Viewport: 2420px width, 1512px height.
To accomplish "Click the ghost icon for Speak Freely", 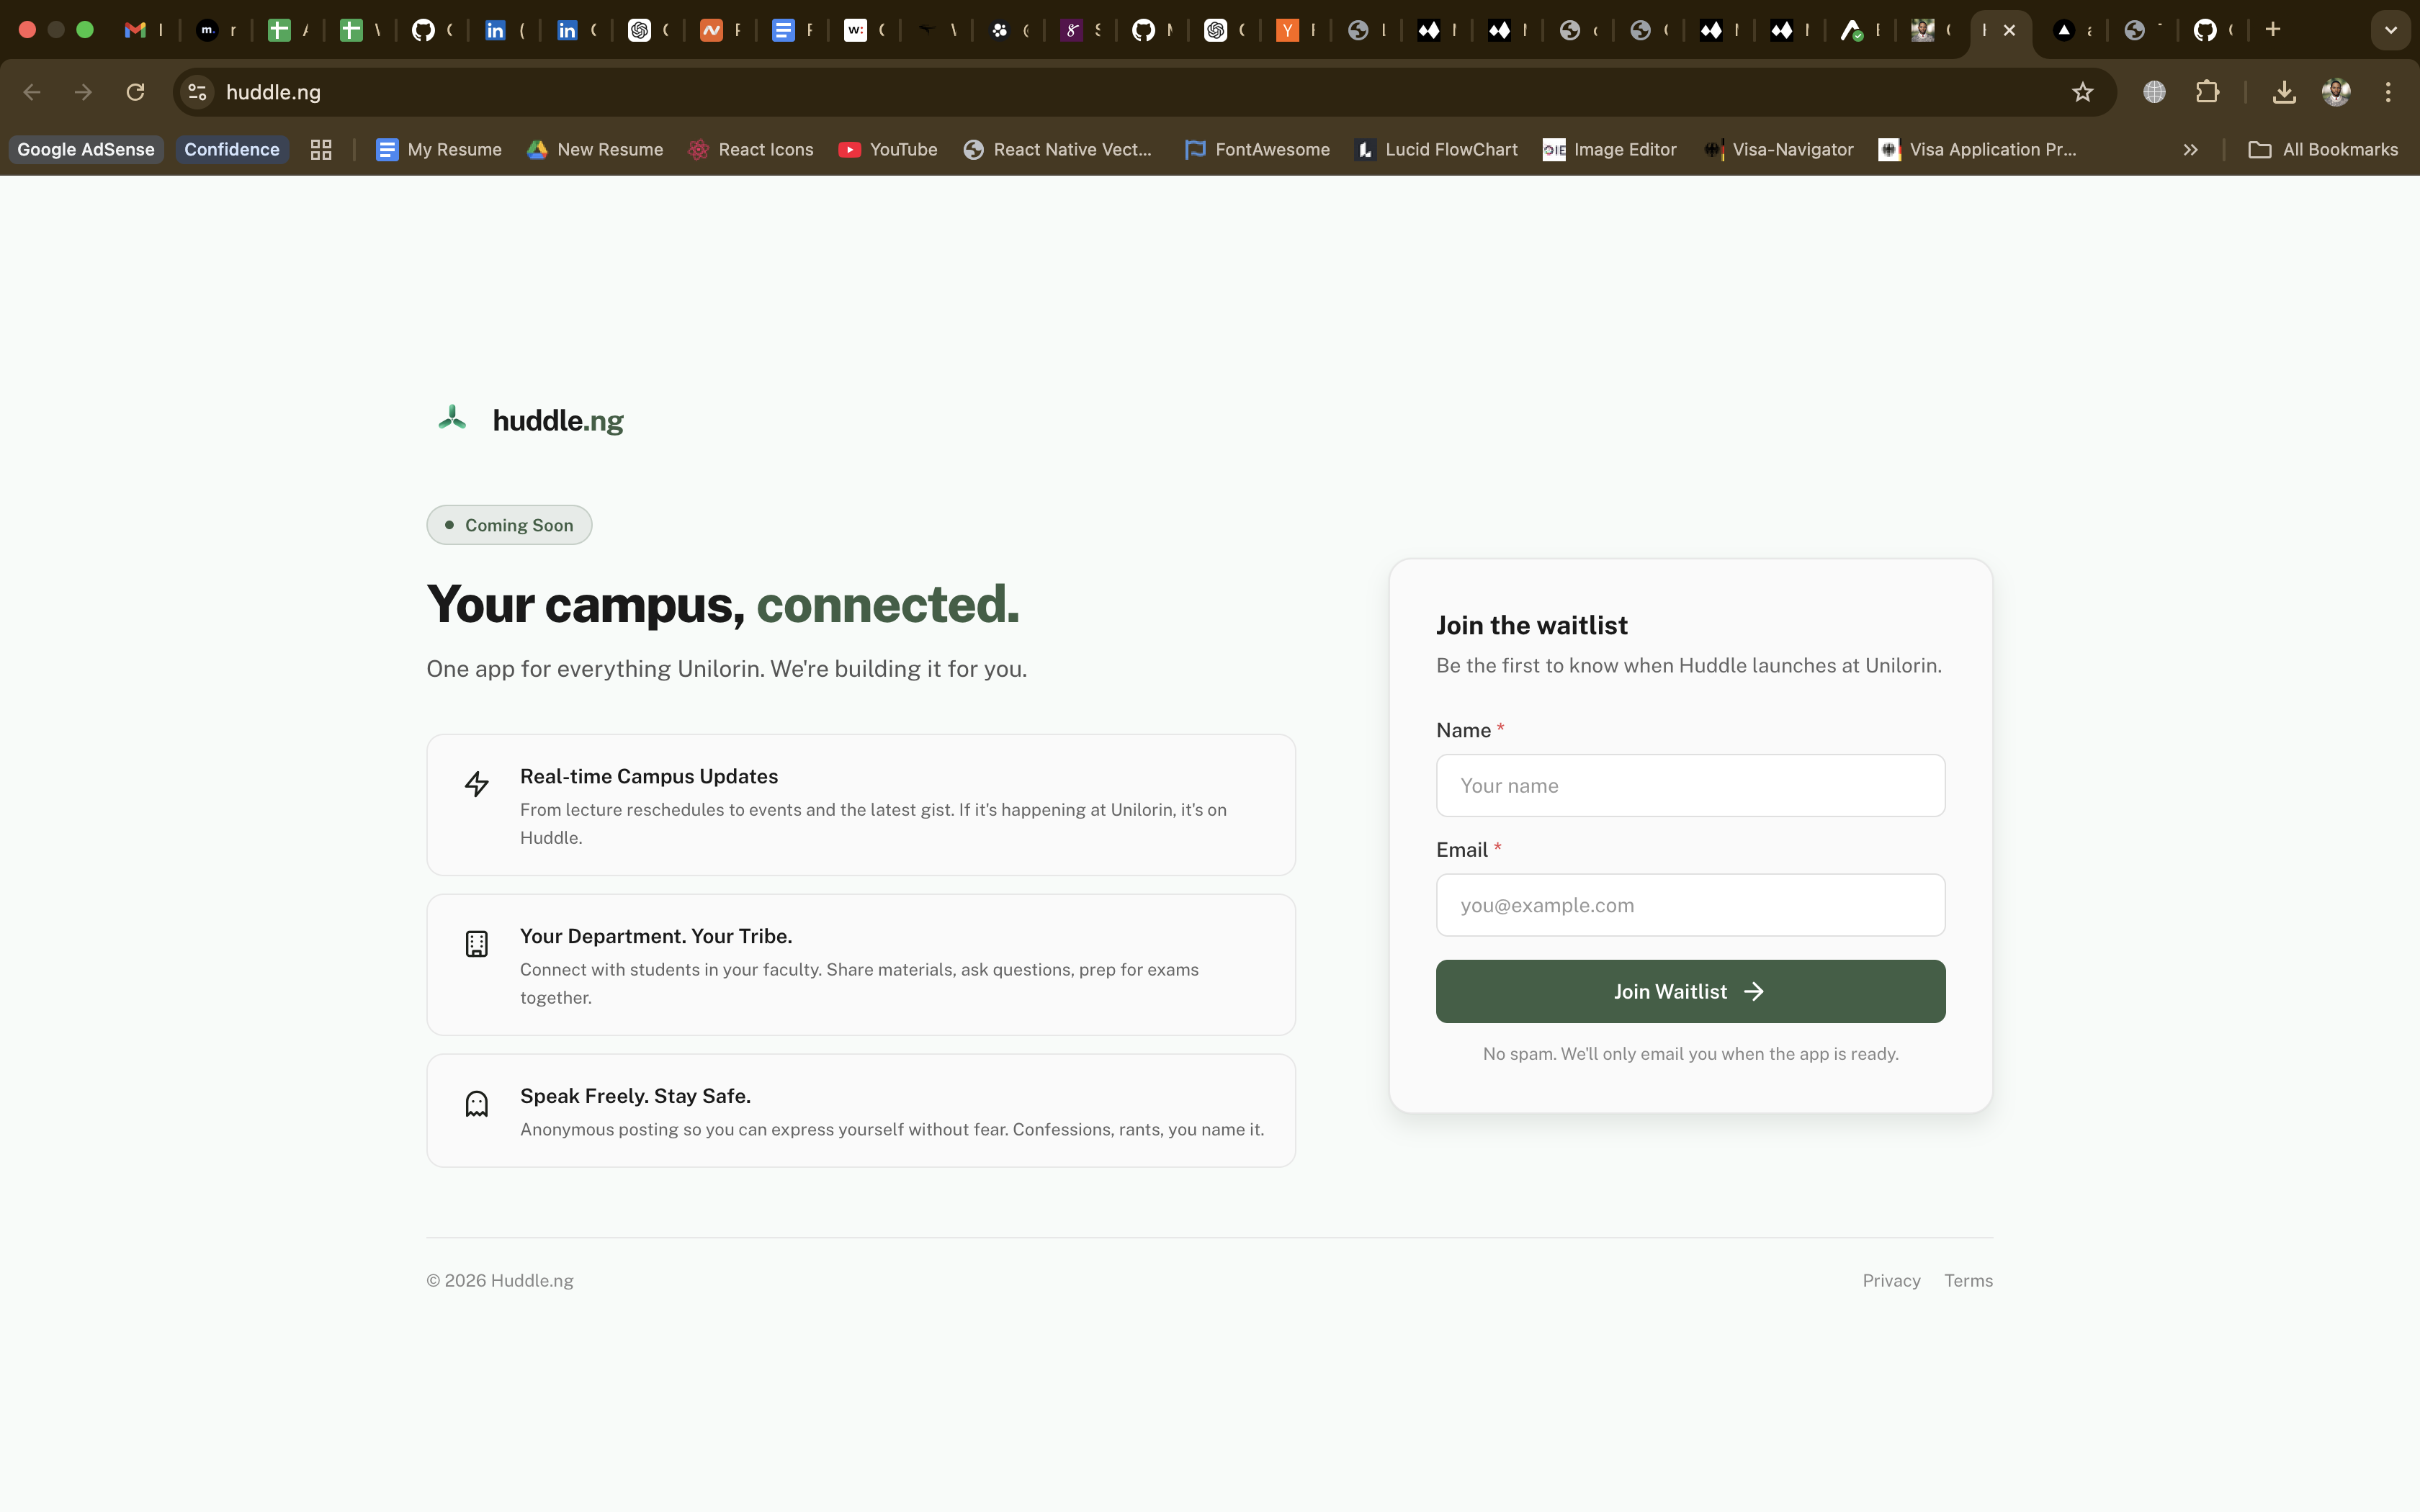I will (x=477, y=1104).
